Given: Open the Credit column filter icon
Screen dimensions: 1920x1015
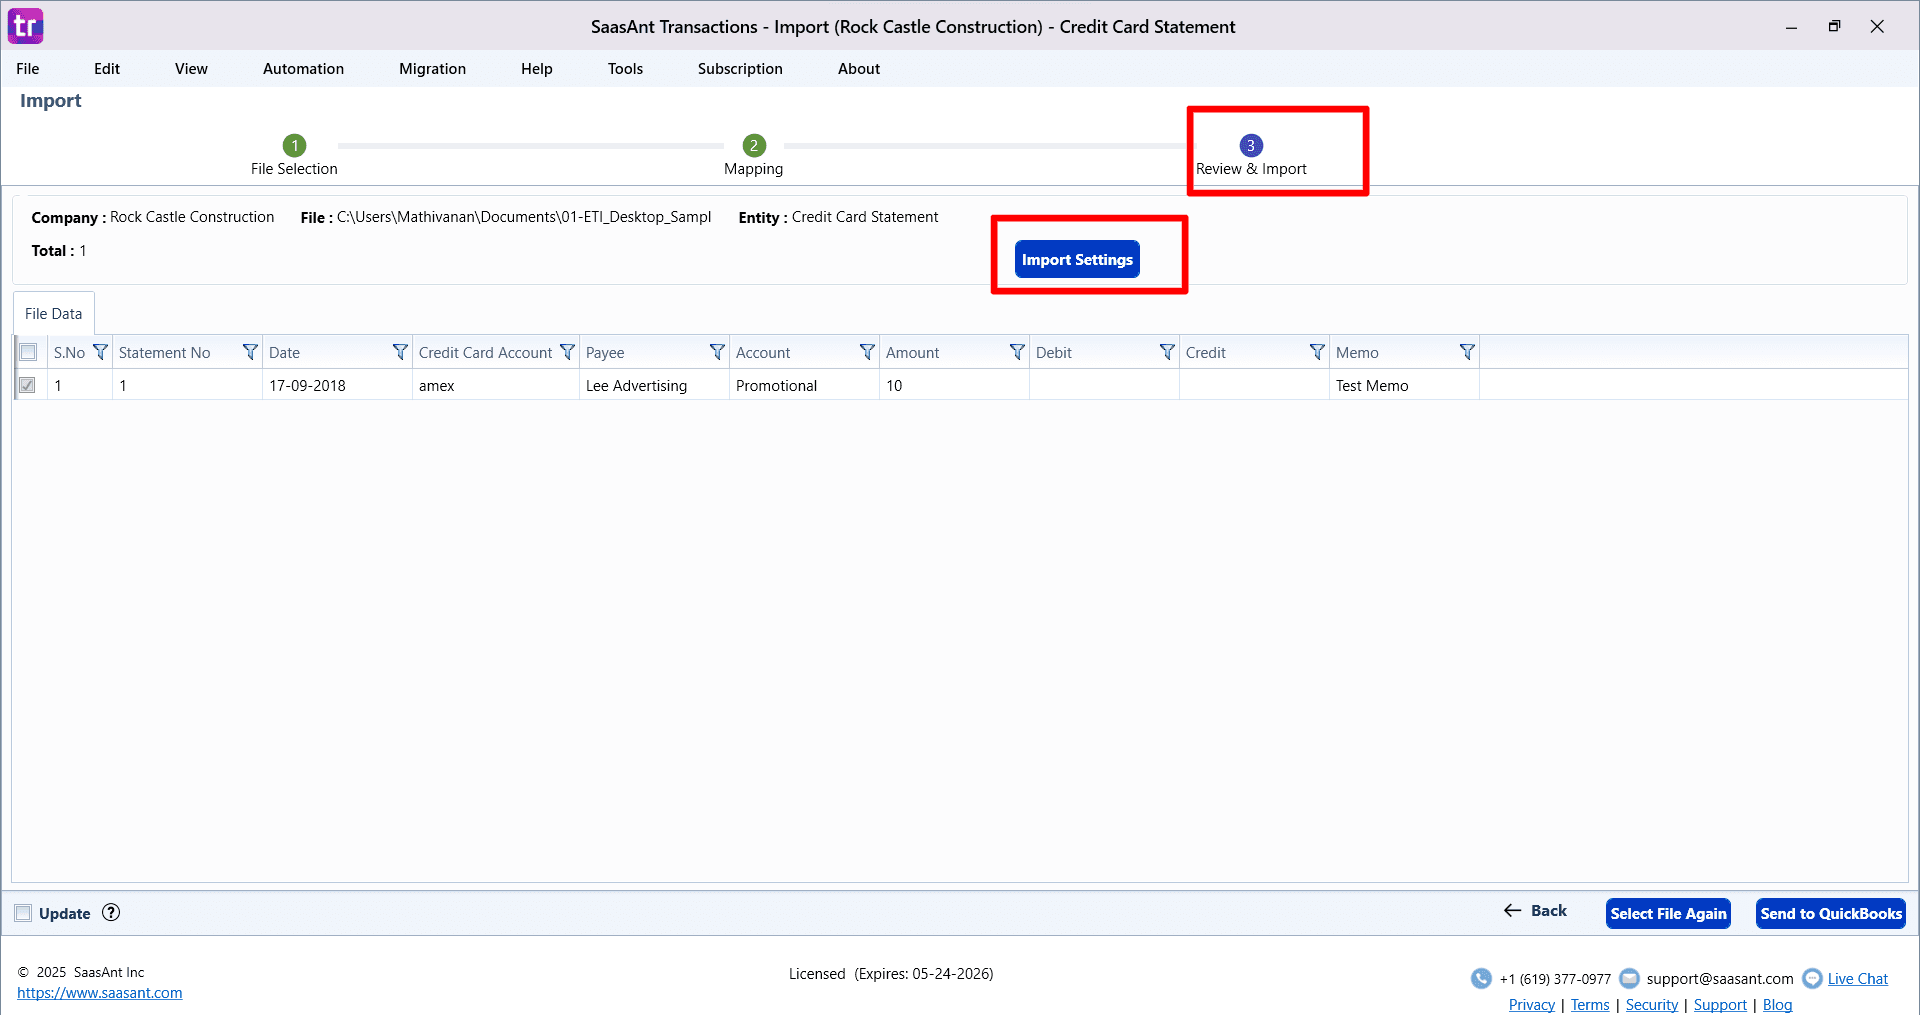Looking at the screenshot, I should click(x=1317, y=352).
